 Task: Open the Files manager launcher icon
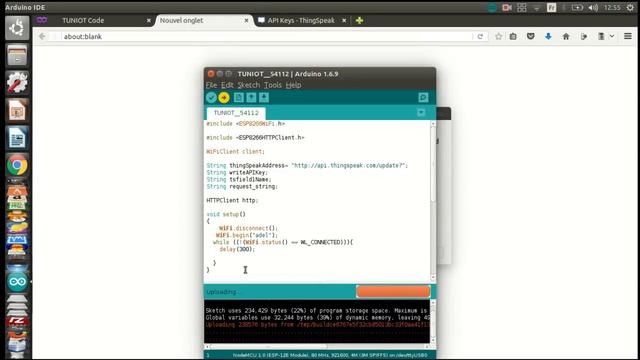coord(17,55)
